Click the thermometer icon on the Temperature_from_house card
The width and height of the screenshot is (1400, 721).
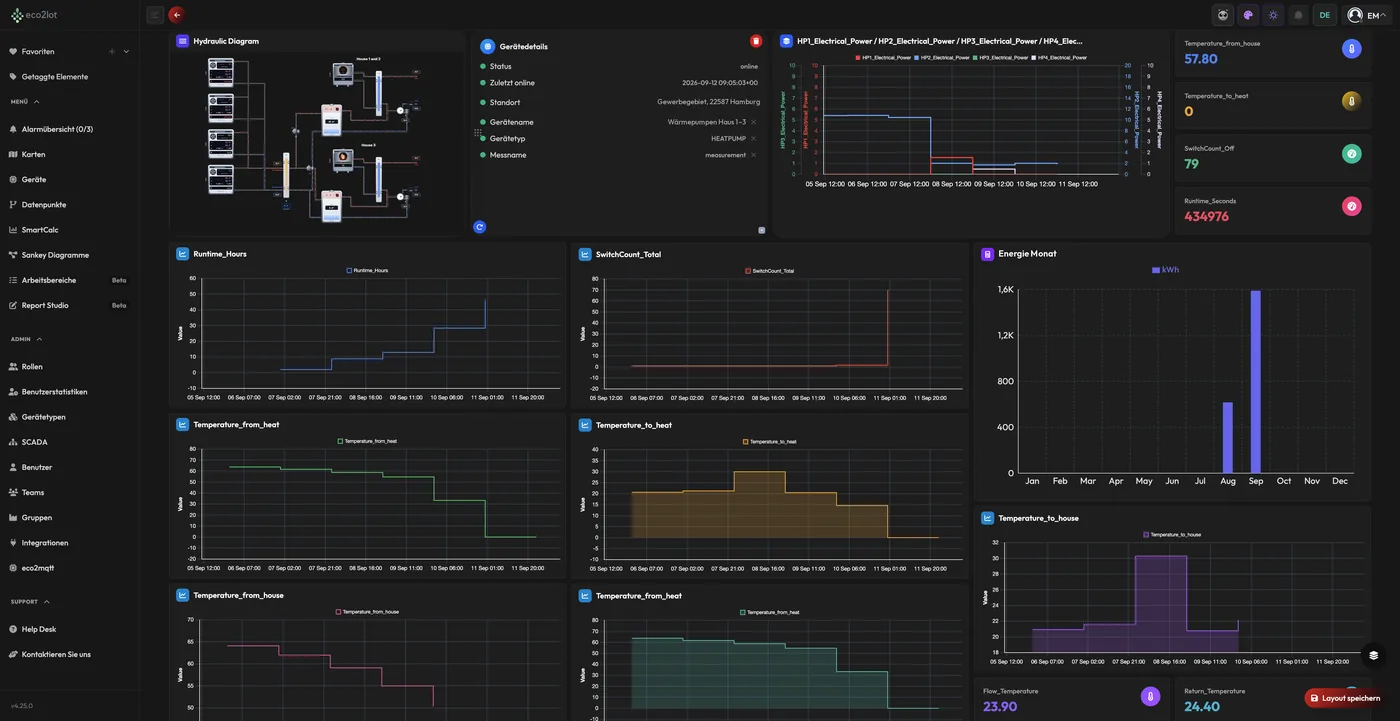pyautogui.click(x=1352, y=48)
